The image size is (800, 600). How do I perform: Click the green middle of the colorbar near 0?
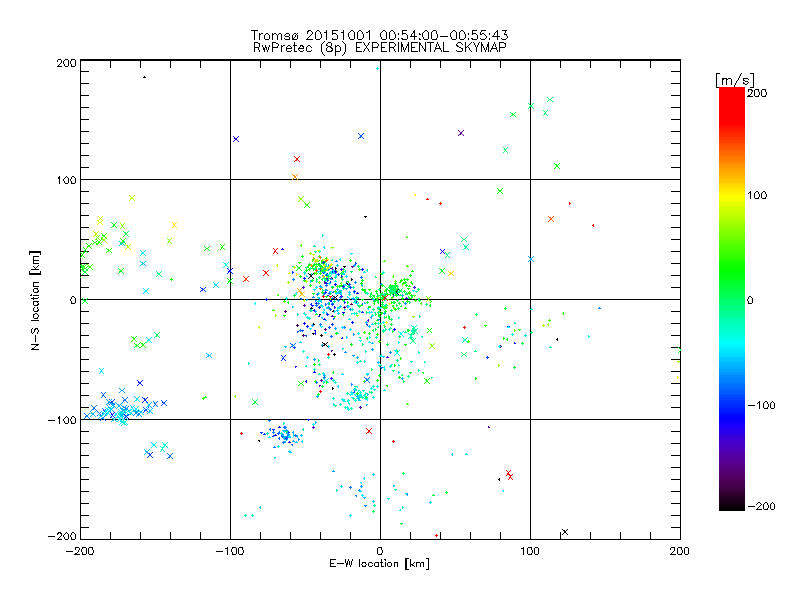(x=732, y=299)
